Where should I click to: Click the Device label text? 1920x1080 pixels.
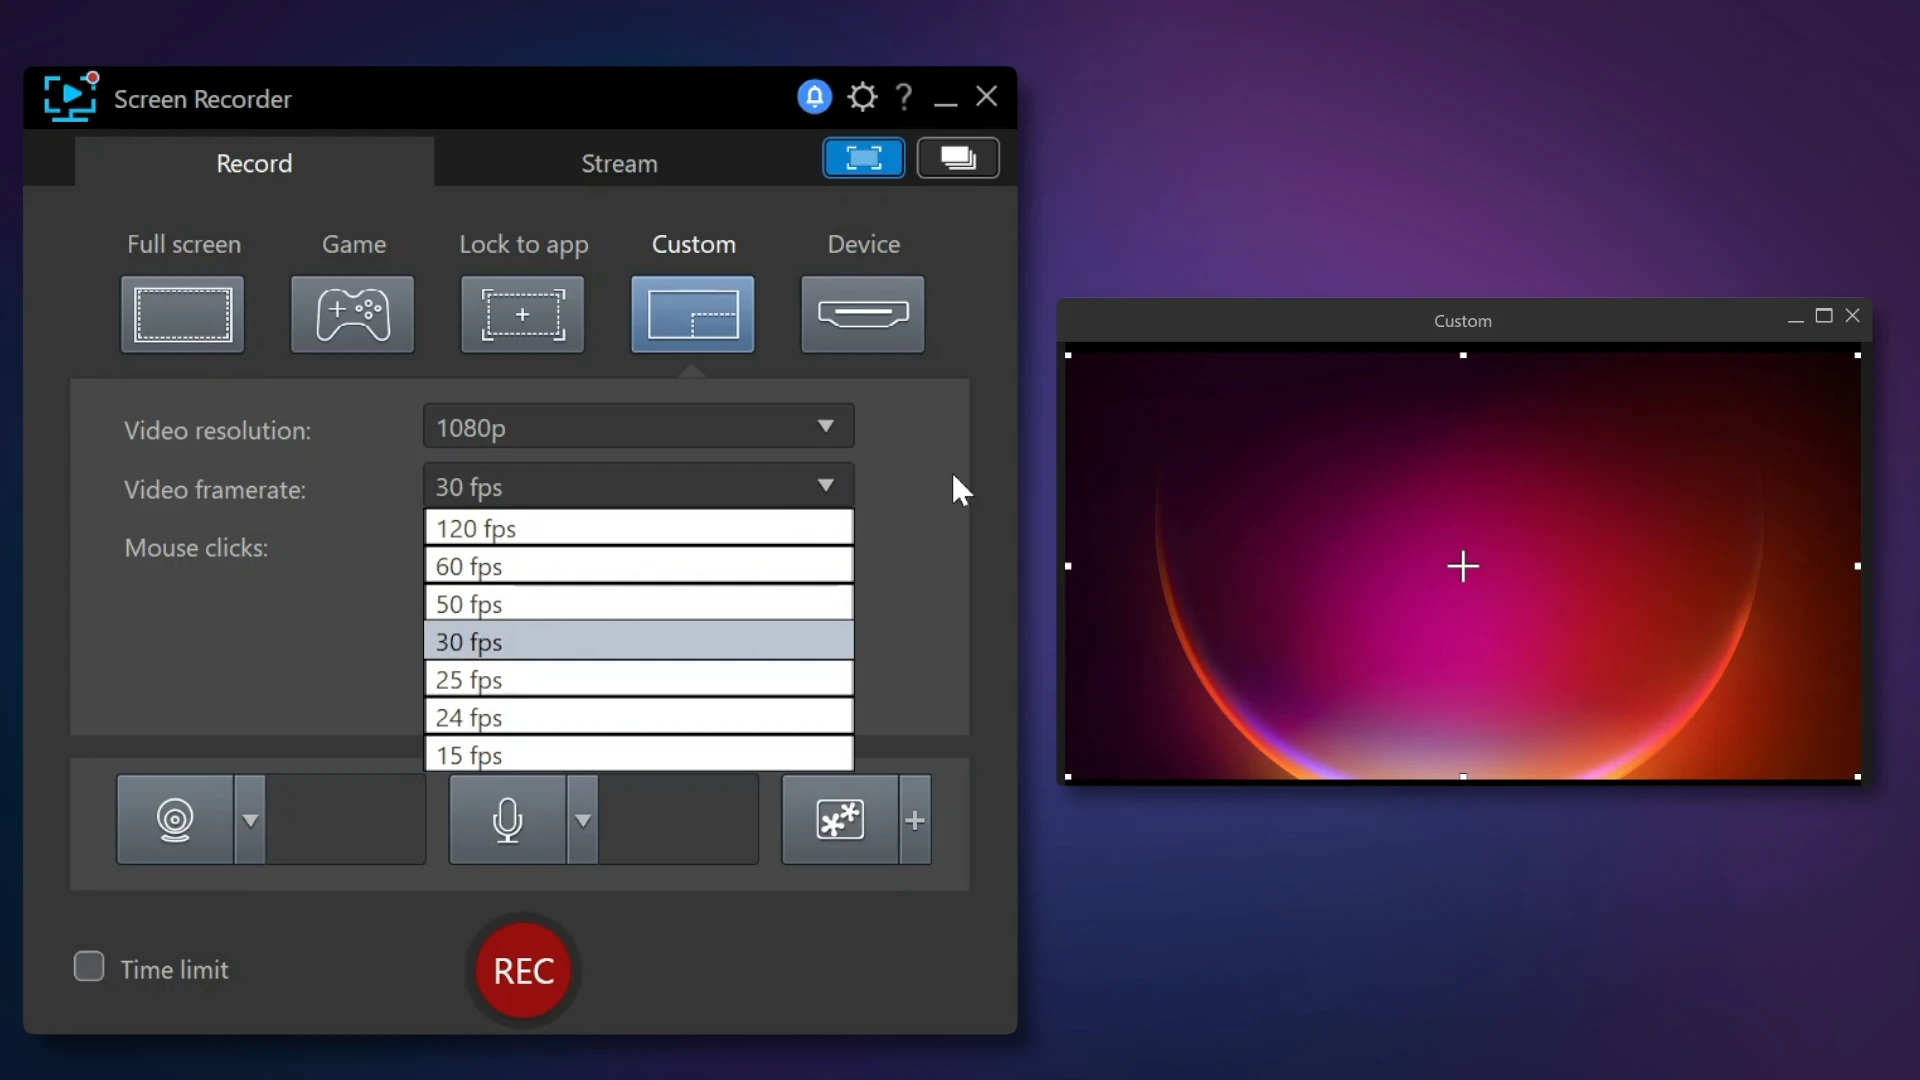pyautogui.click(x=864, y=244)
